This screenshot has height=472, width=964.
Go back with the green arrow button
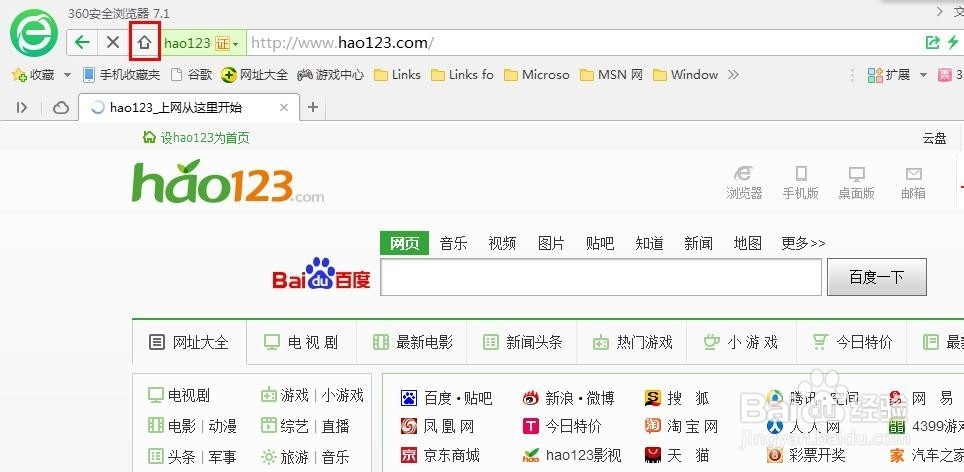coord(82,42)
